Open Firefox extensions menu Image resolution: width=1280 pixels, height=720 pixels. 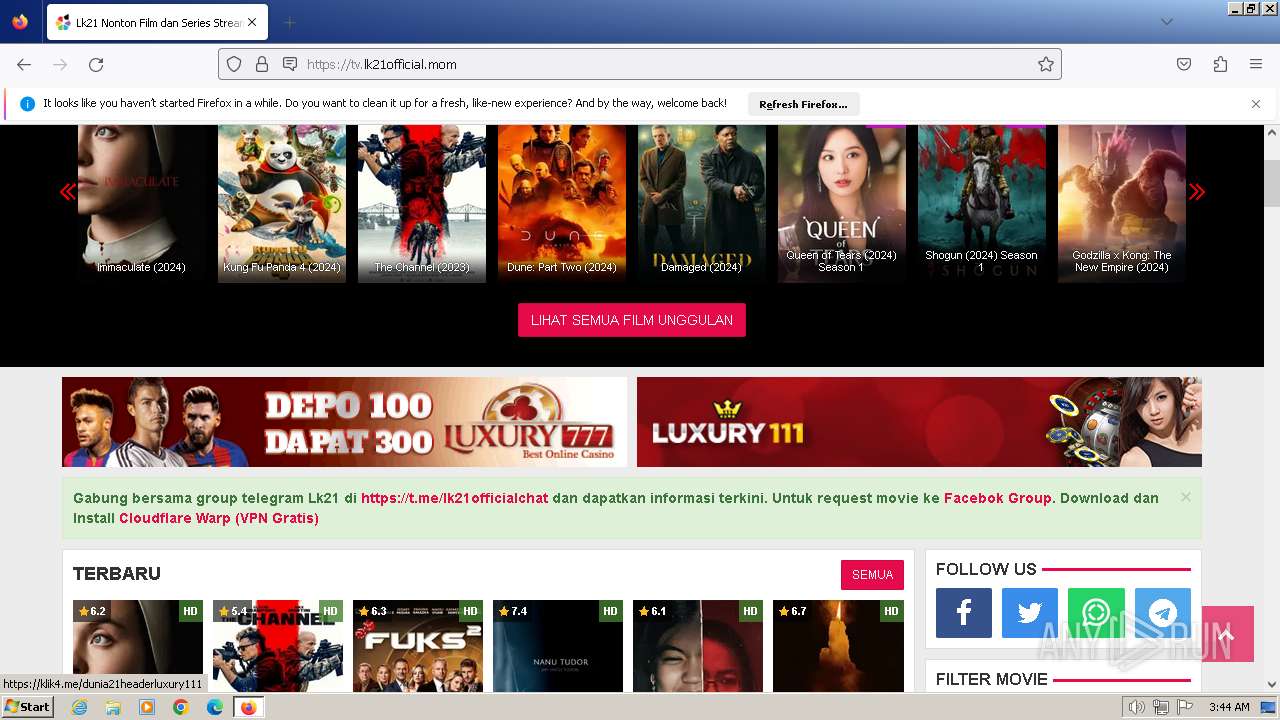pyautogui.click(x=1220, y=64)
